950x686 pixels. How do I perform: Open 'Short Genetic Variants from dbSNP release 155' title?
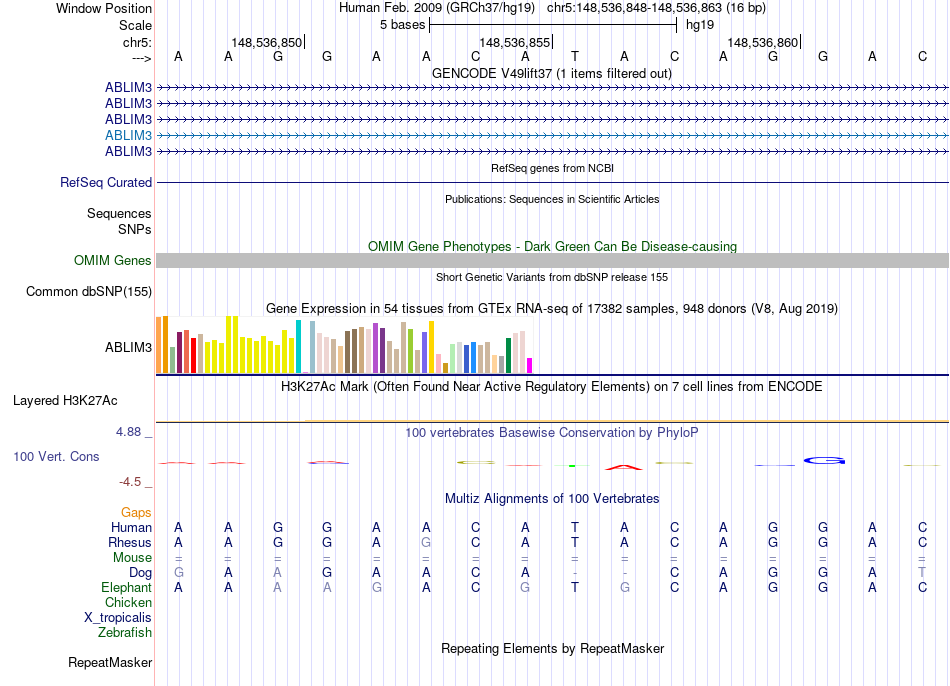click(552, 277)
